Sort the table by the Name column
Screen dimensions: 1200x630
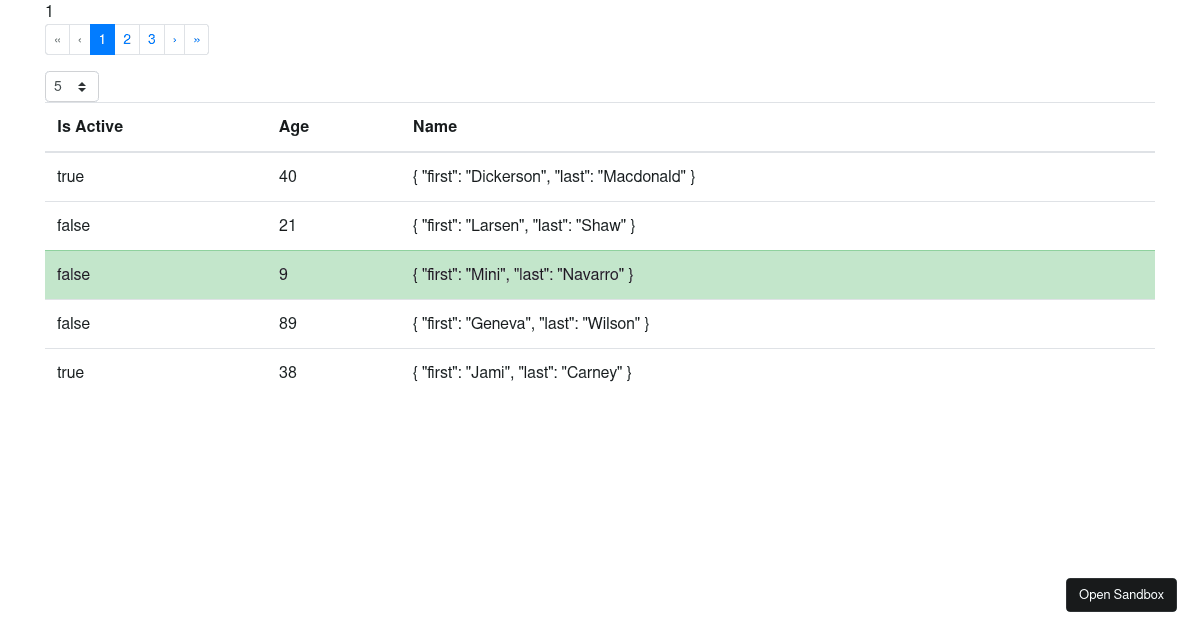point(435,126)
